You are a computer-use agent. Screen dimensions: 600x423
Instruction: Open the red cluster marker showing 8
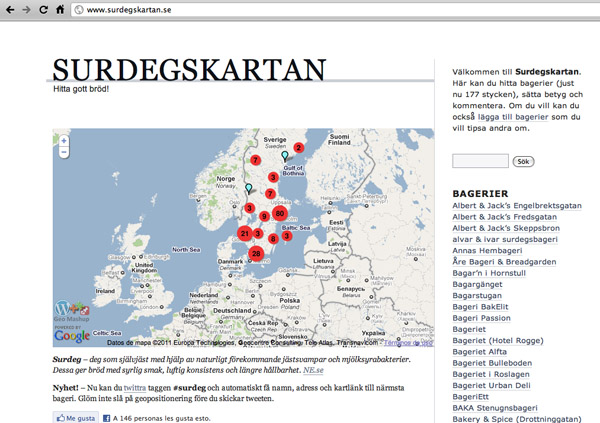click(273, 239)
